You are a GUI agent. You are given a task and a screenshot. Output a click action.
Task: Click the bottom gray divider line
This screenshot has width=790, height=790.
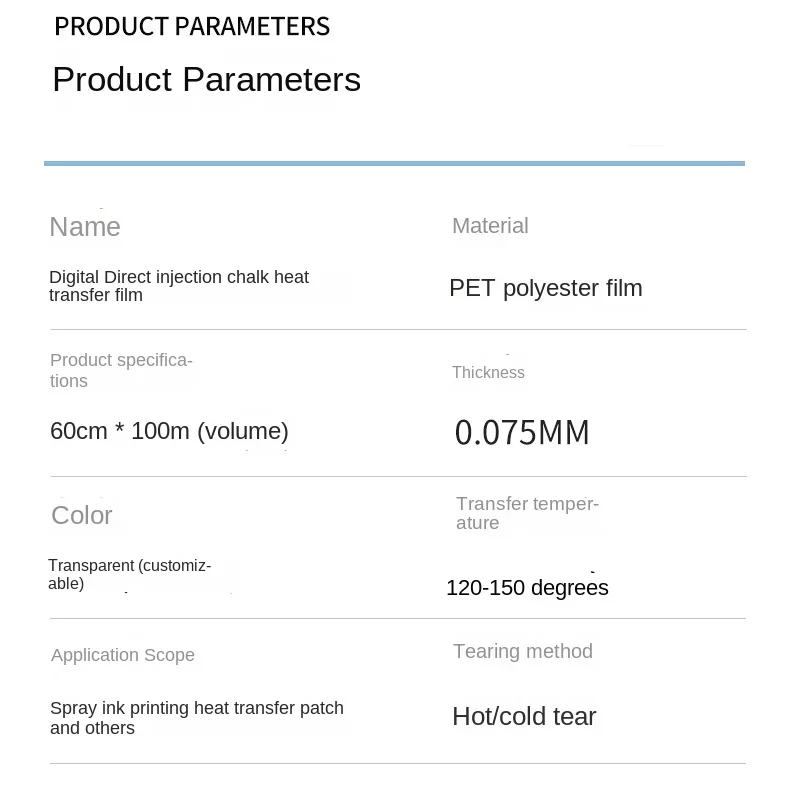pos(398,764)
